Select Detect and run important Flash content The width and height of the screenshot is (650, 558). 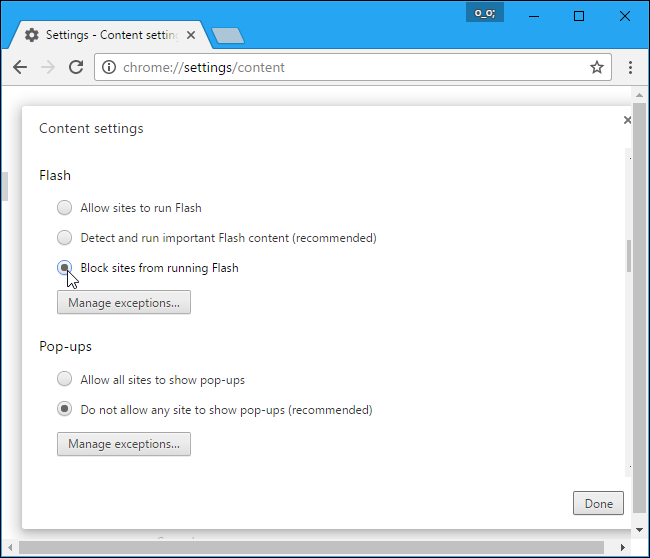click(x=64, y=238)
